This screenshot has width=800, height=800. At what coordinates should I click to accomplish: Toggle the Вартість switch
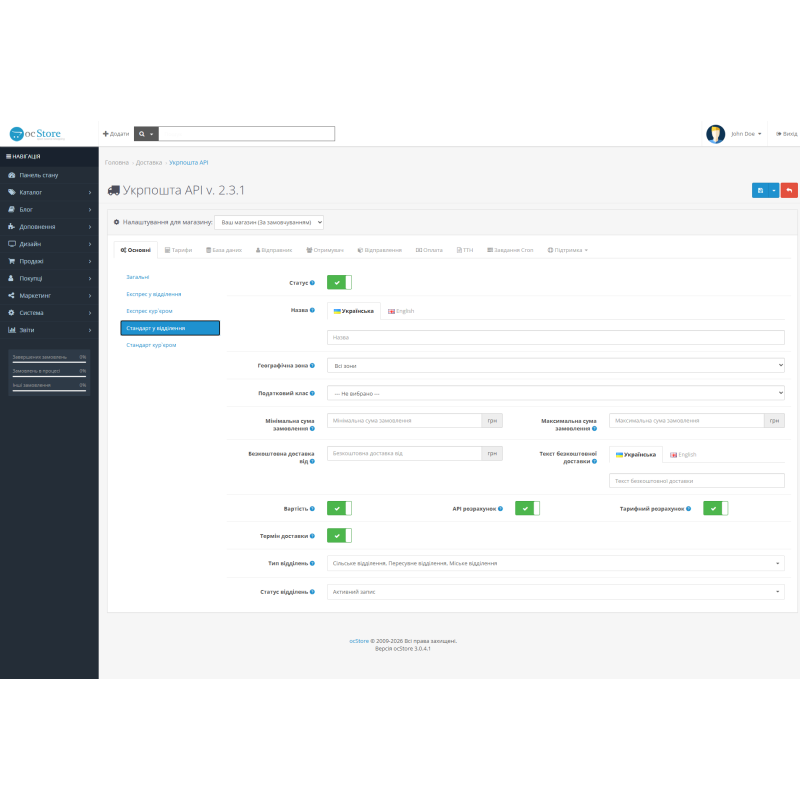pos(339,508)
